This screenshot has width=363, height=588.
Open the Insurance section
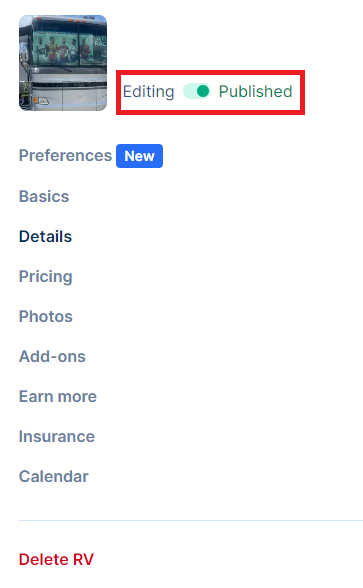coord(57,436)
